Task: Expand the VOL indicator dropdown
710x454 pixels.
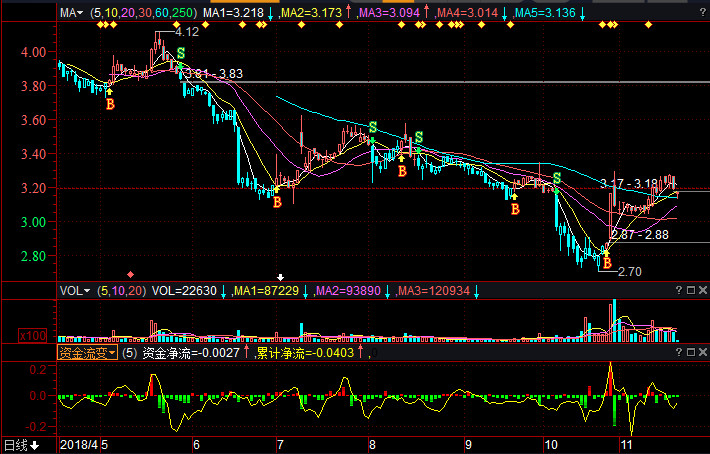Action: tap(75, 291)
